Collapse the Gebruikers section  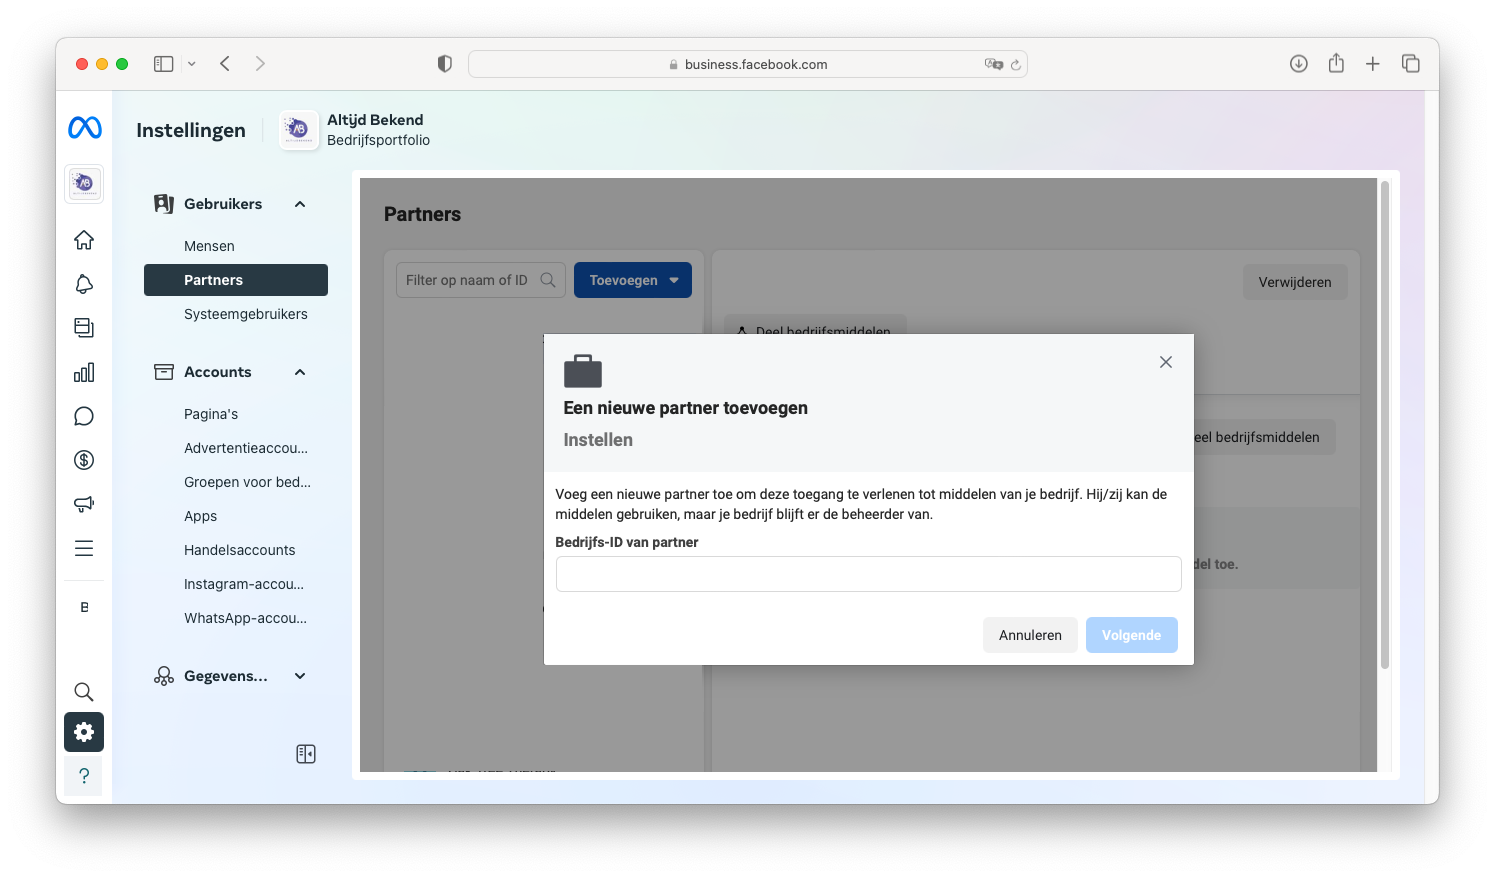300,204
